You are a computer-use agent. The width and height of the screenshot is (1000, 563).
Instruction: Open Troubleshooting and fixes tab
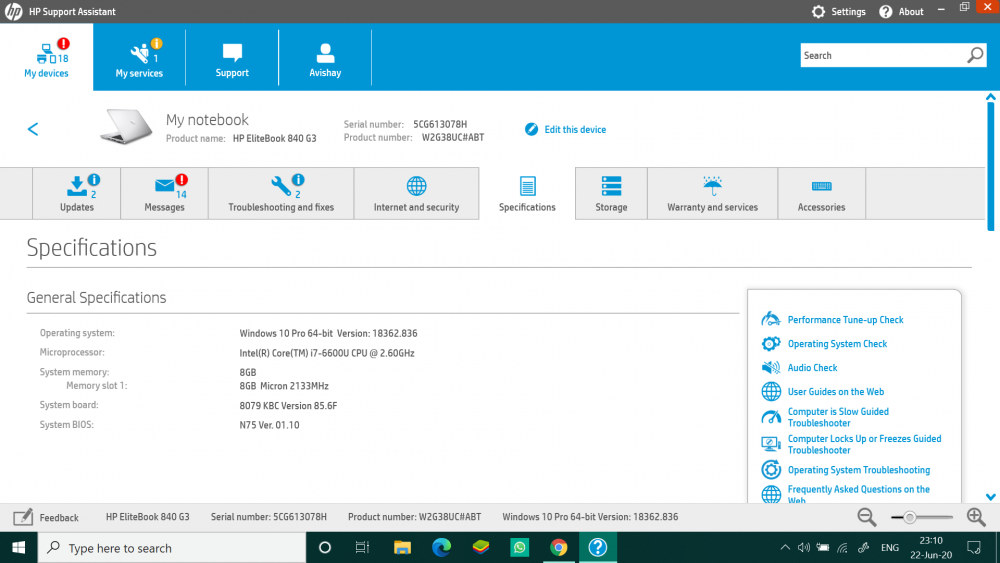(281, 194)
